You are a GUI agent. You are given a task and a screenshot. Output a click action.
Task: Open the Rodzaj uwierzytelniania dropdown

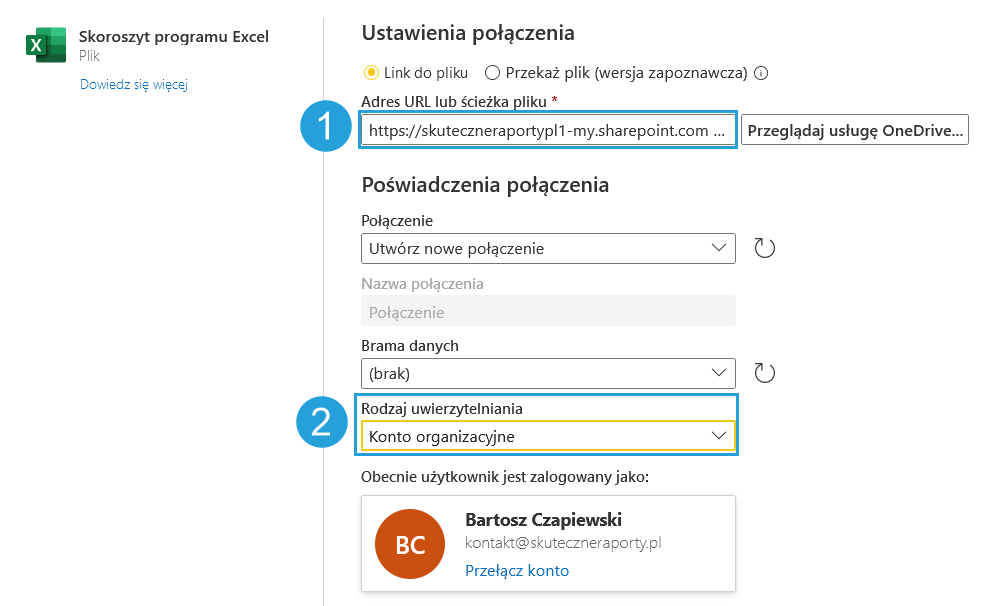(548, 436)
